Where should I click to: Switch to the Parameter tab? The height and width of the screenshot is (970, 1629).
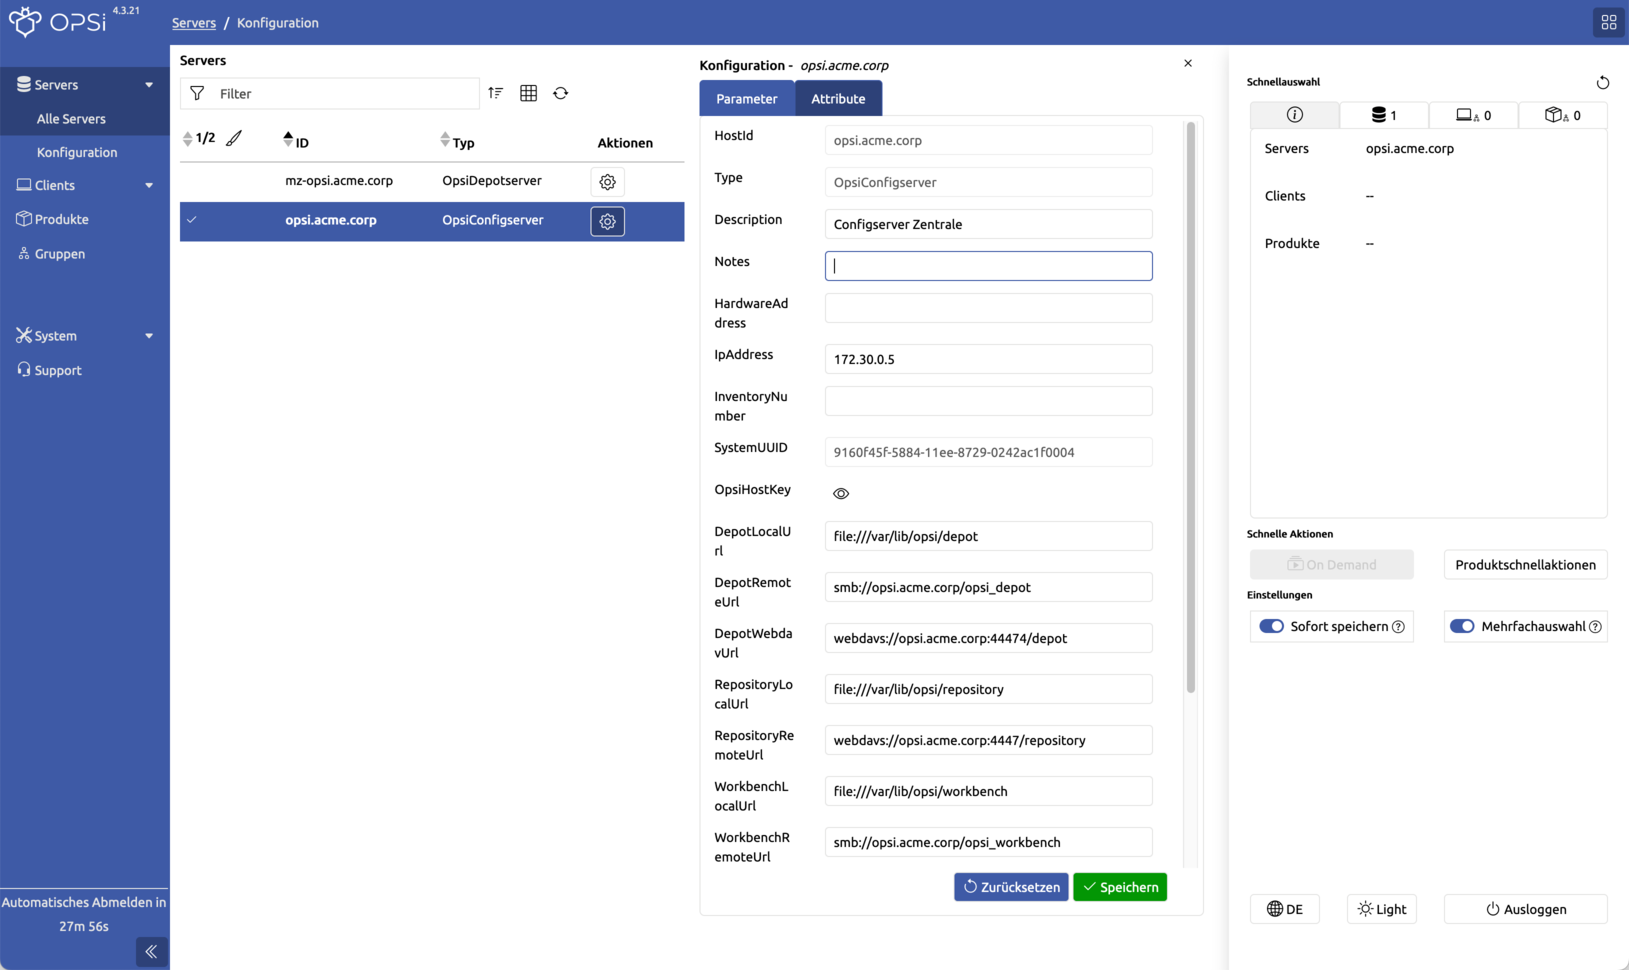pos(746,98)
